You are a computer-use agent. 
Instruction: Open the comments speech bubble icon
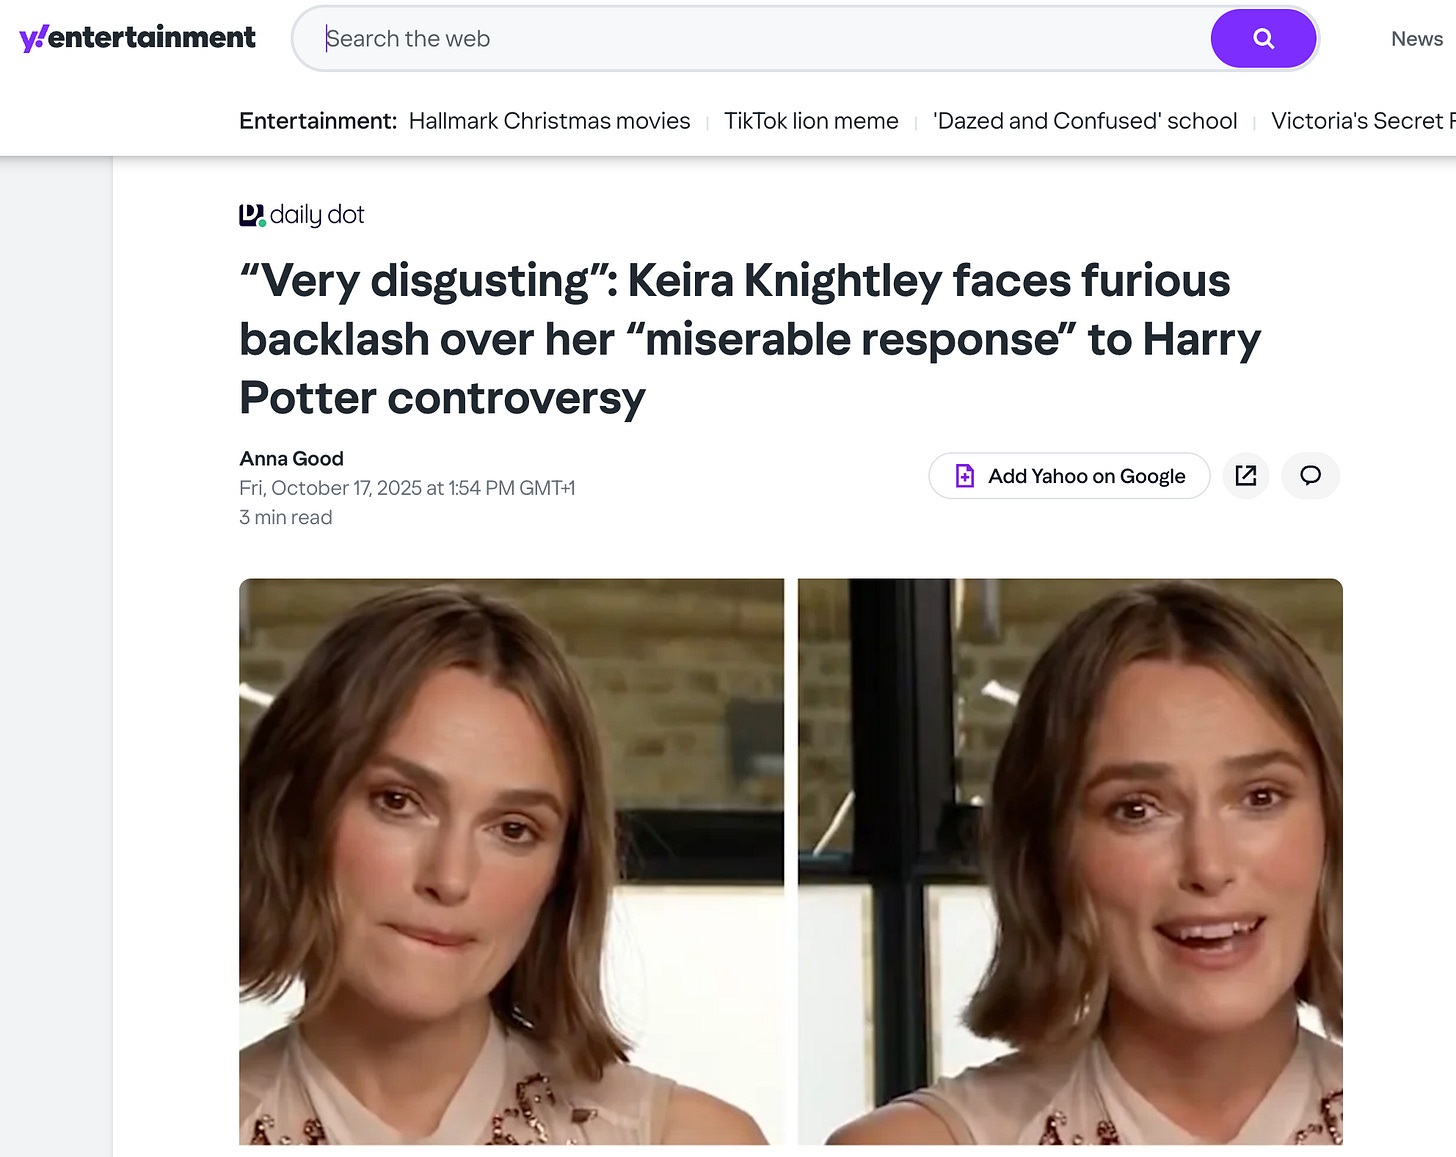1310,476
